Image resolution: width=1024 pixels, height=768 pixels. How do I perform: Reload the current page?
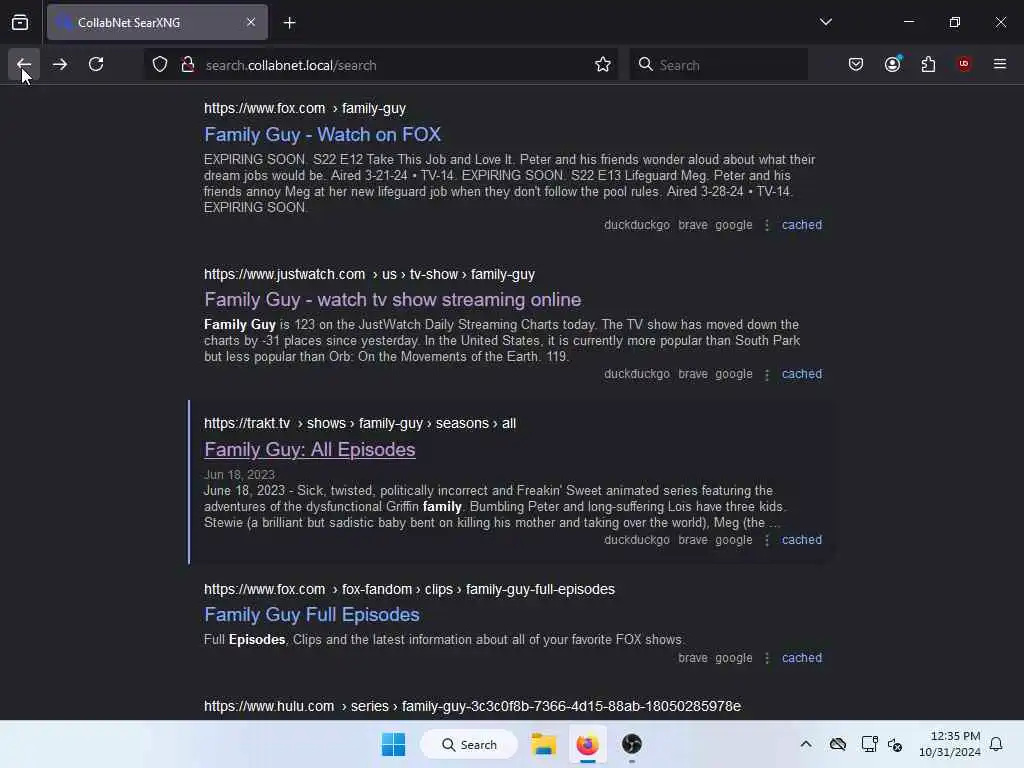pyautogui.click(x=96, y=65)
